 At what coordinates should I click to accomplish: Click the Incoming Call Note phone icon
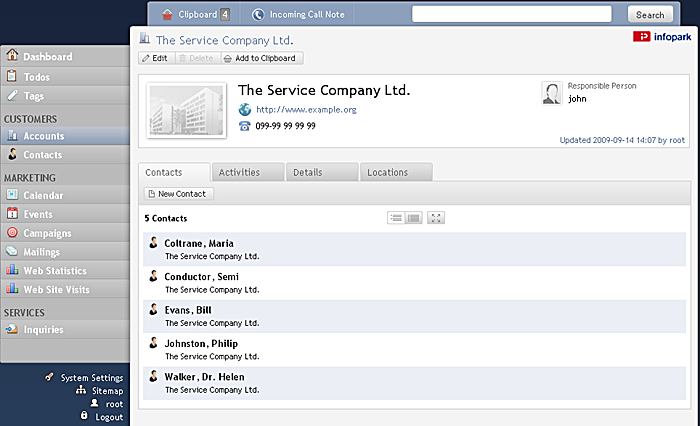point(258,15)
